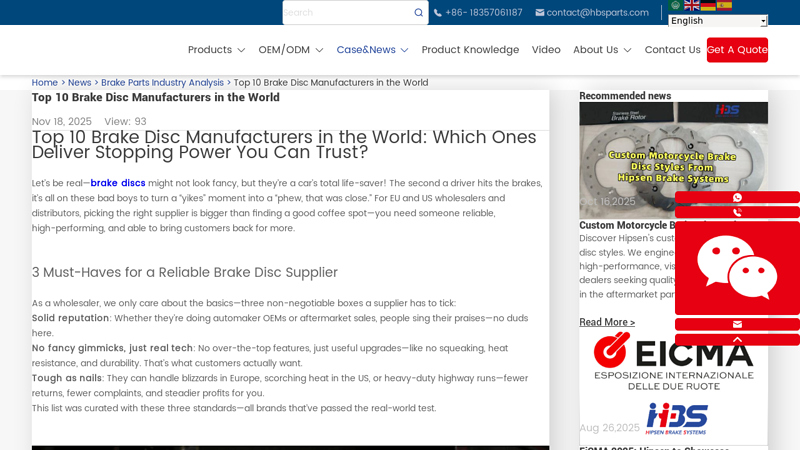Expand the Products menu chevron
This screenshot has height=450, width=800.
coord(241,50)
